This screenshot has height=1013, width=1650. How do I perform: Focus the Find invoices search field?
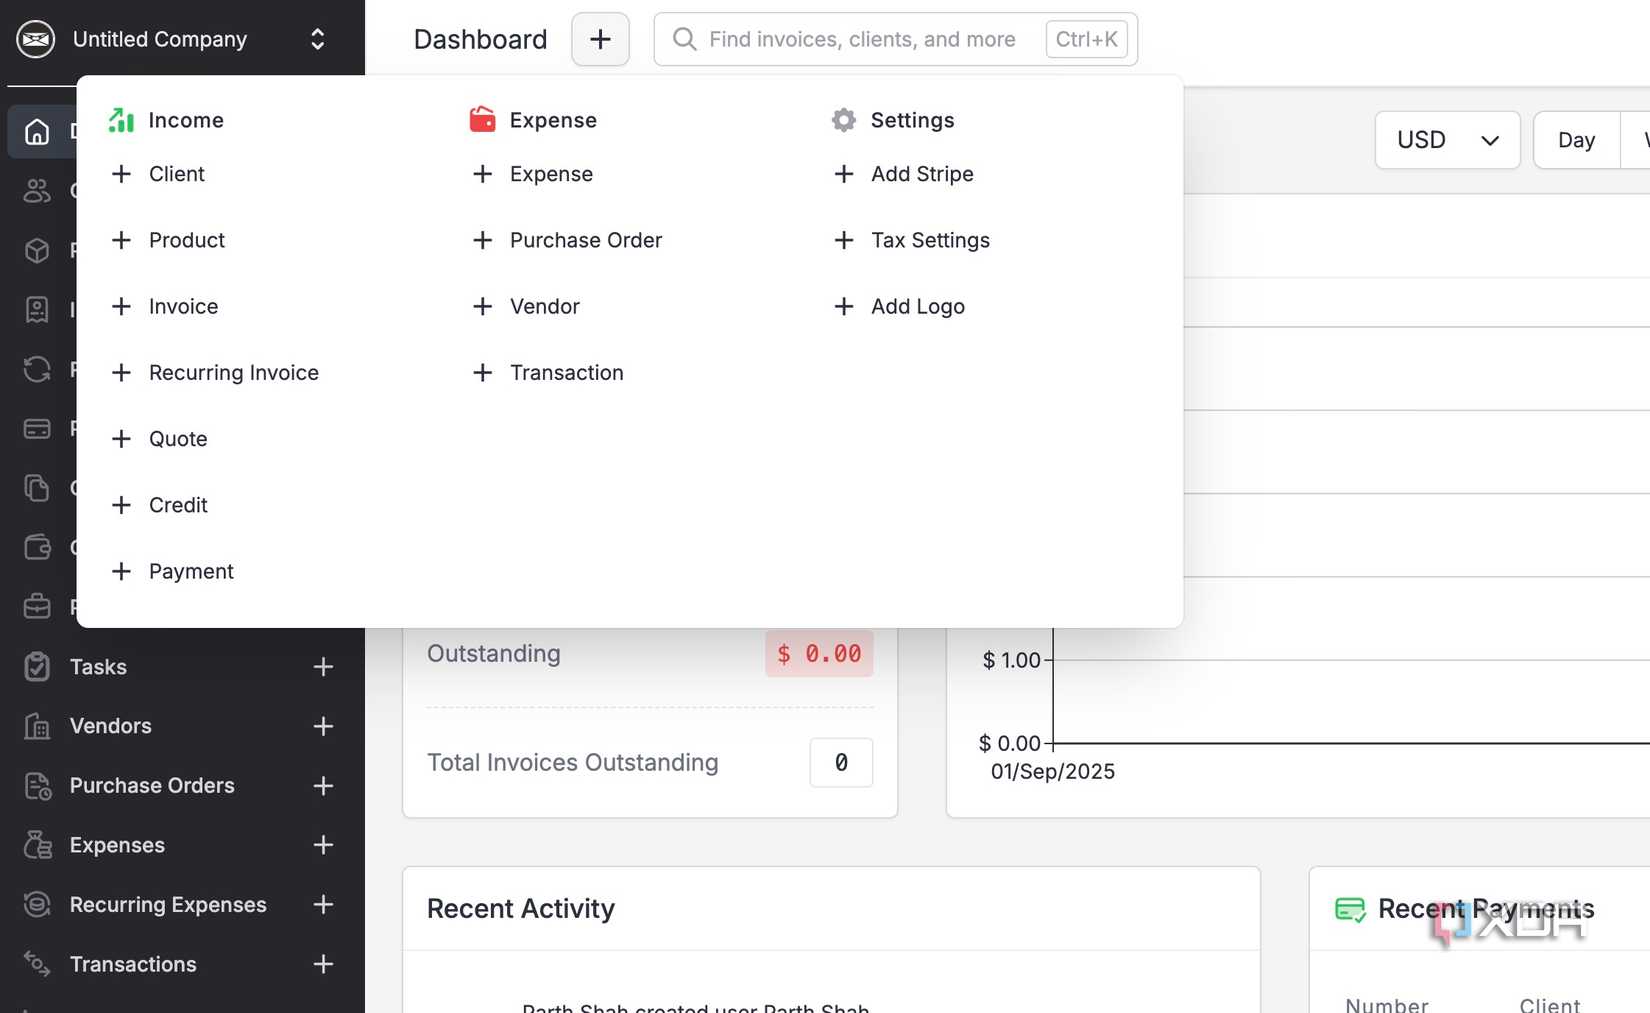(x=895, y=39)
